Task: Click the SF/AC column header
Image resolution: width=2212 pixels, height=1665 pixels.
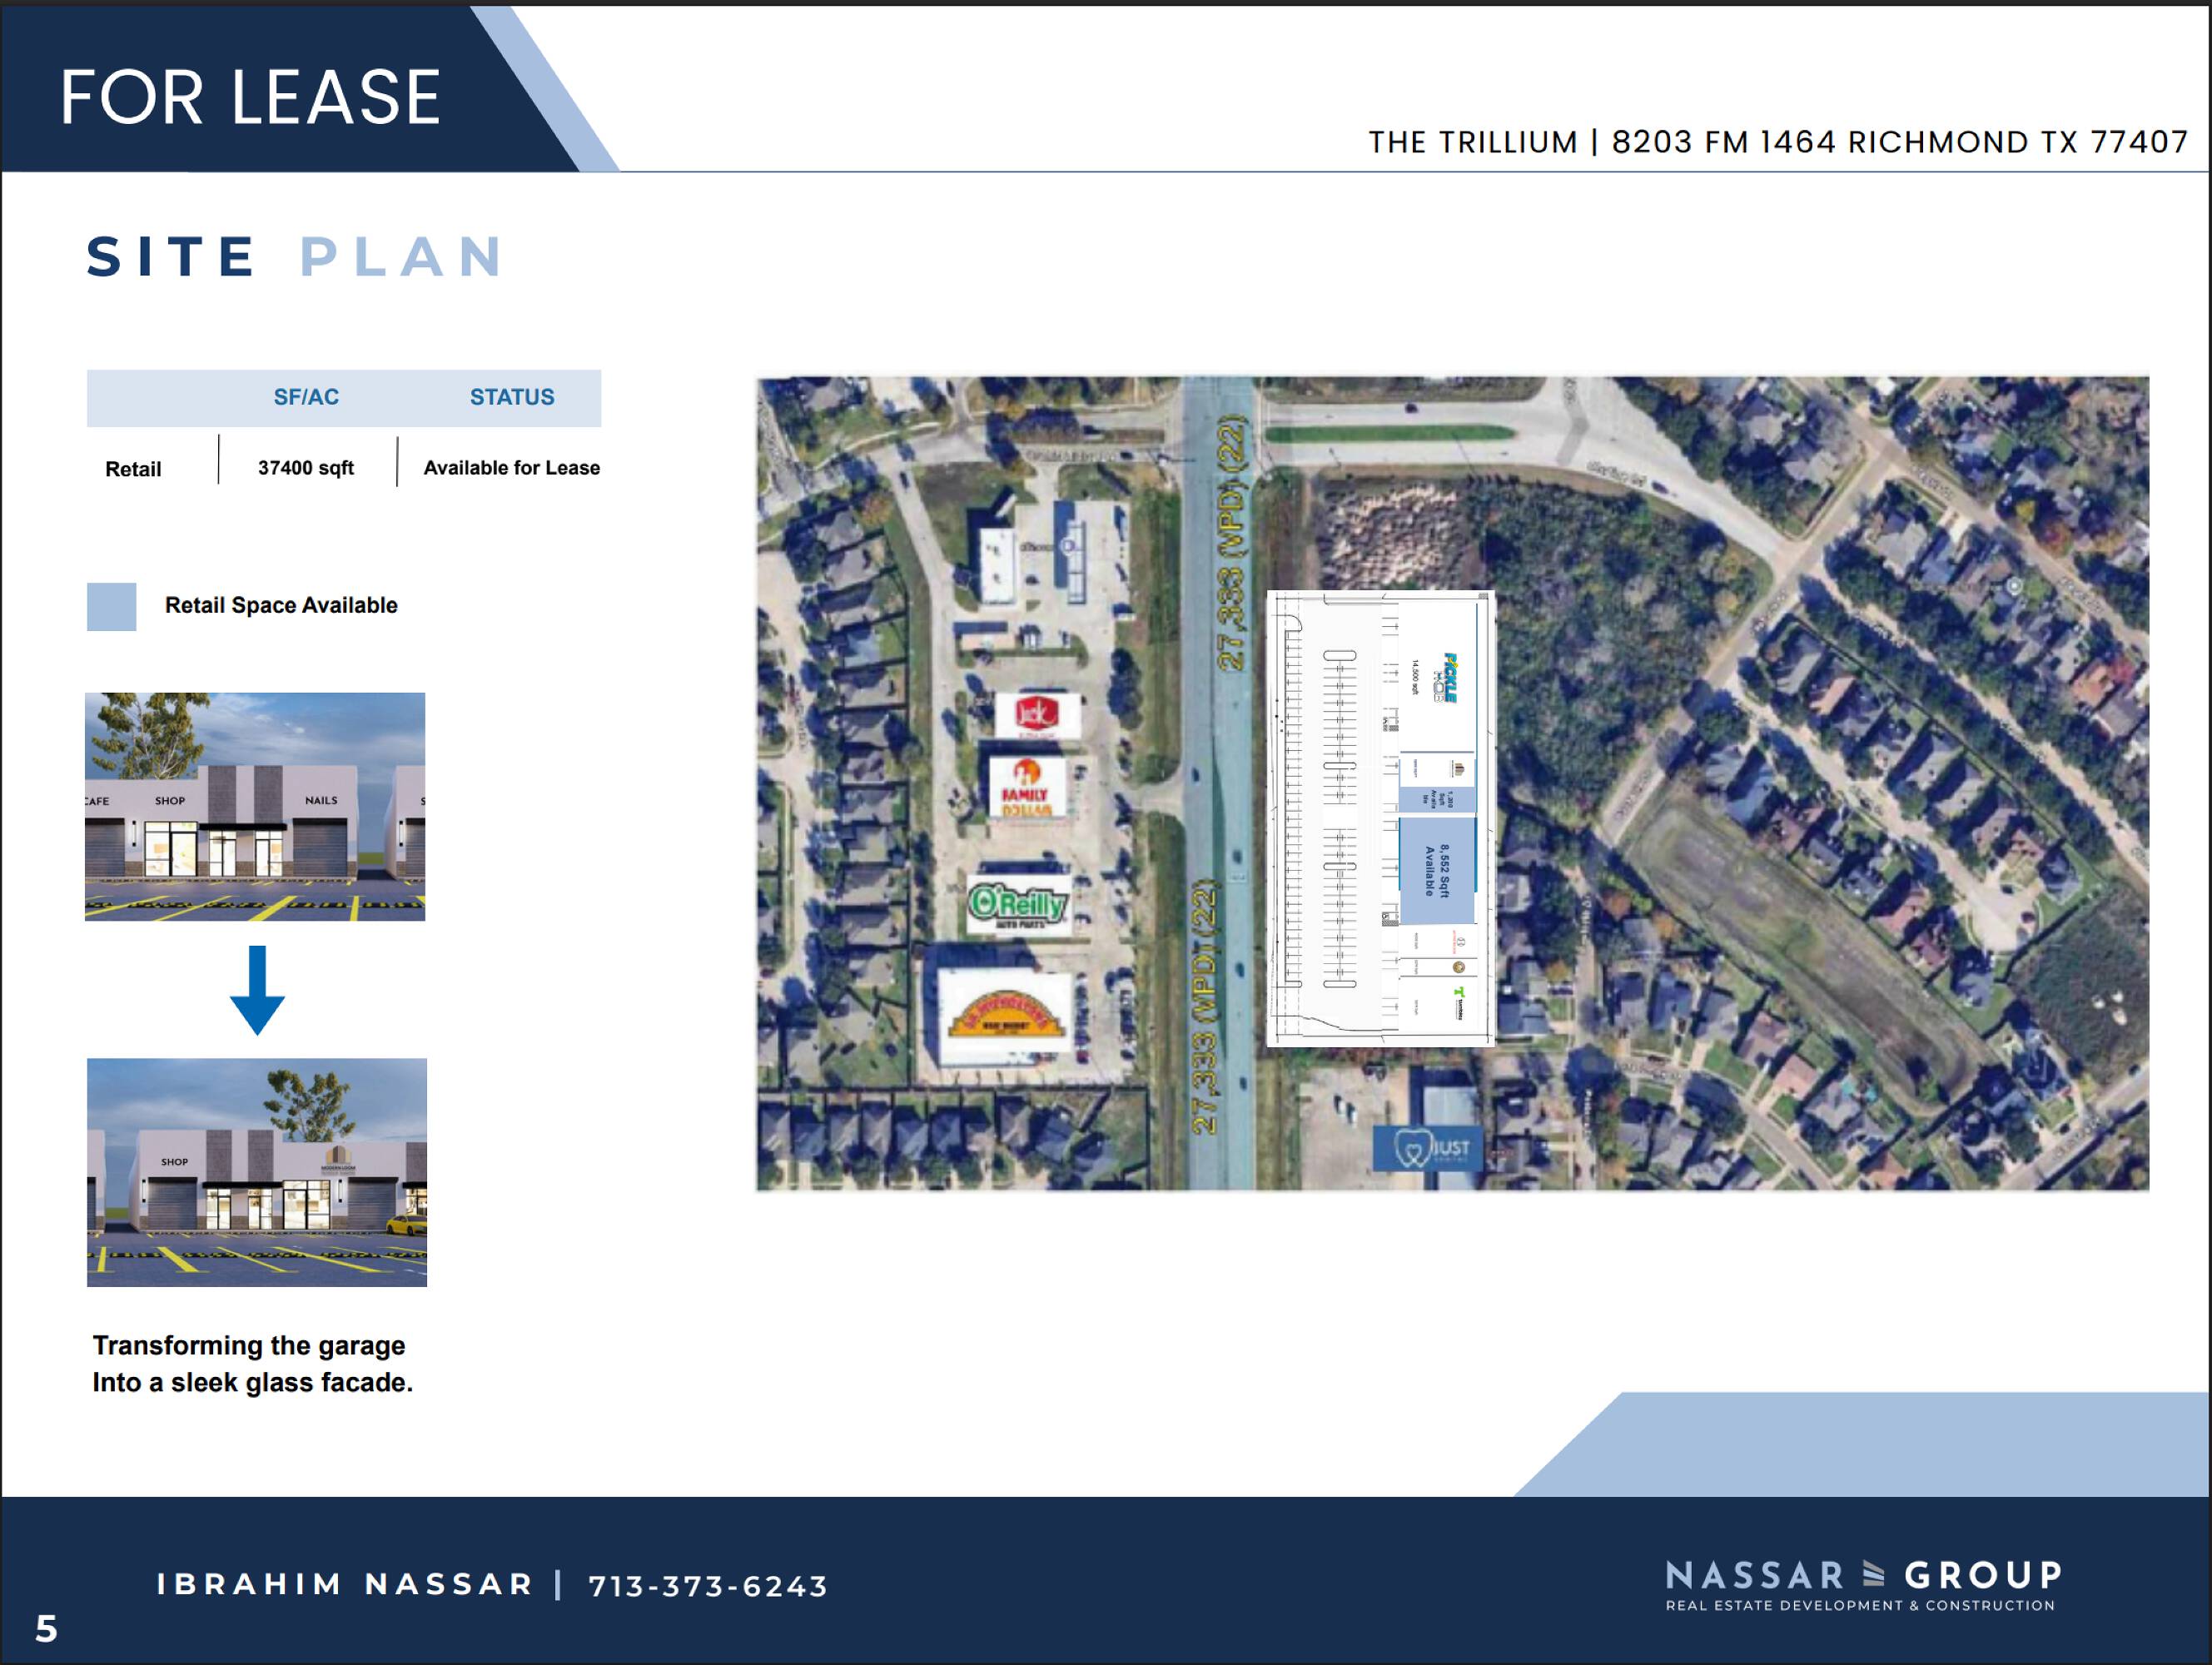Action: click(306, 397)
